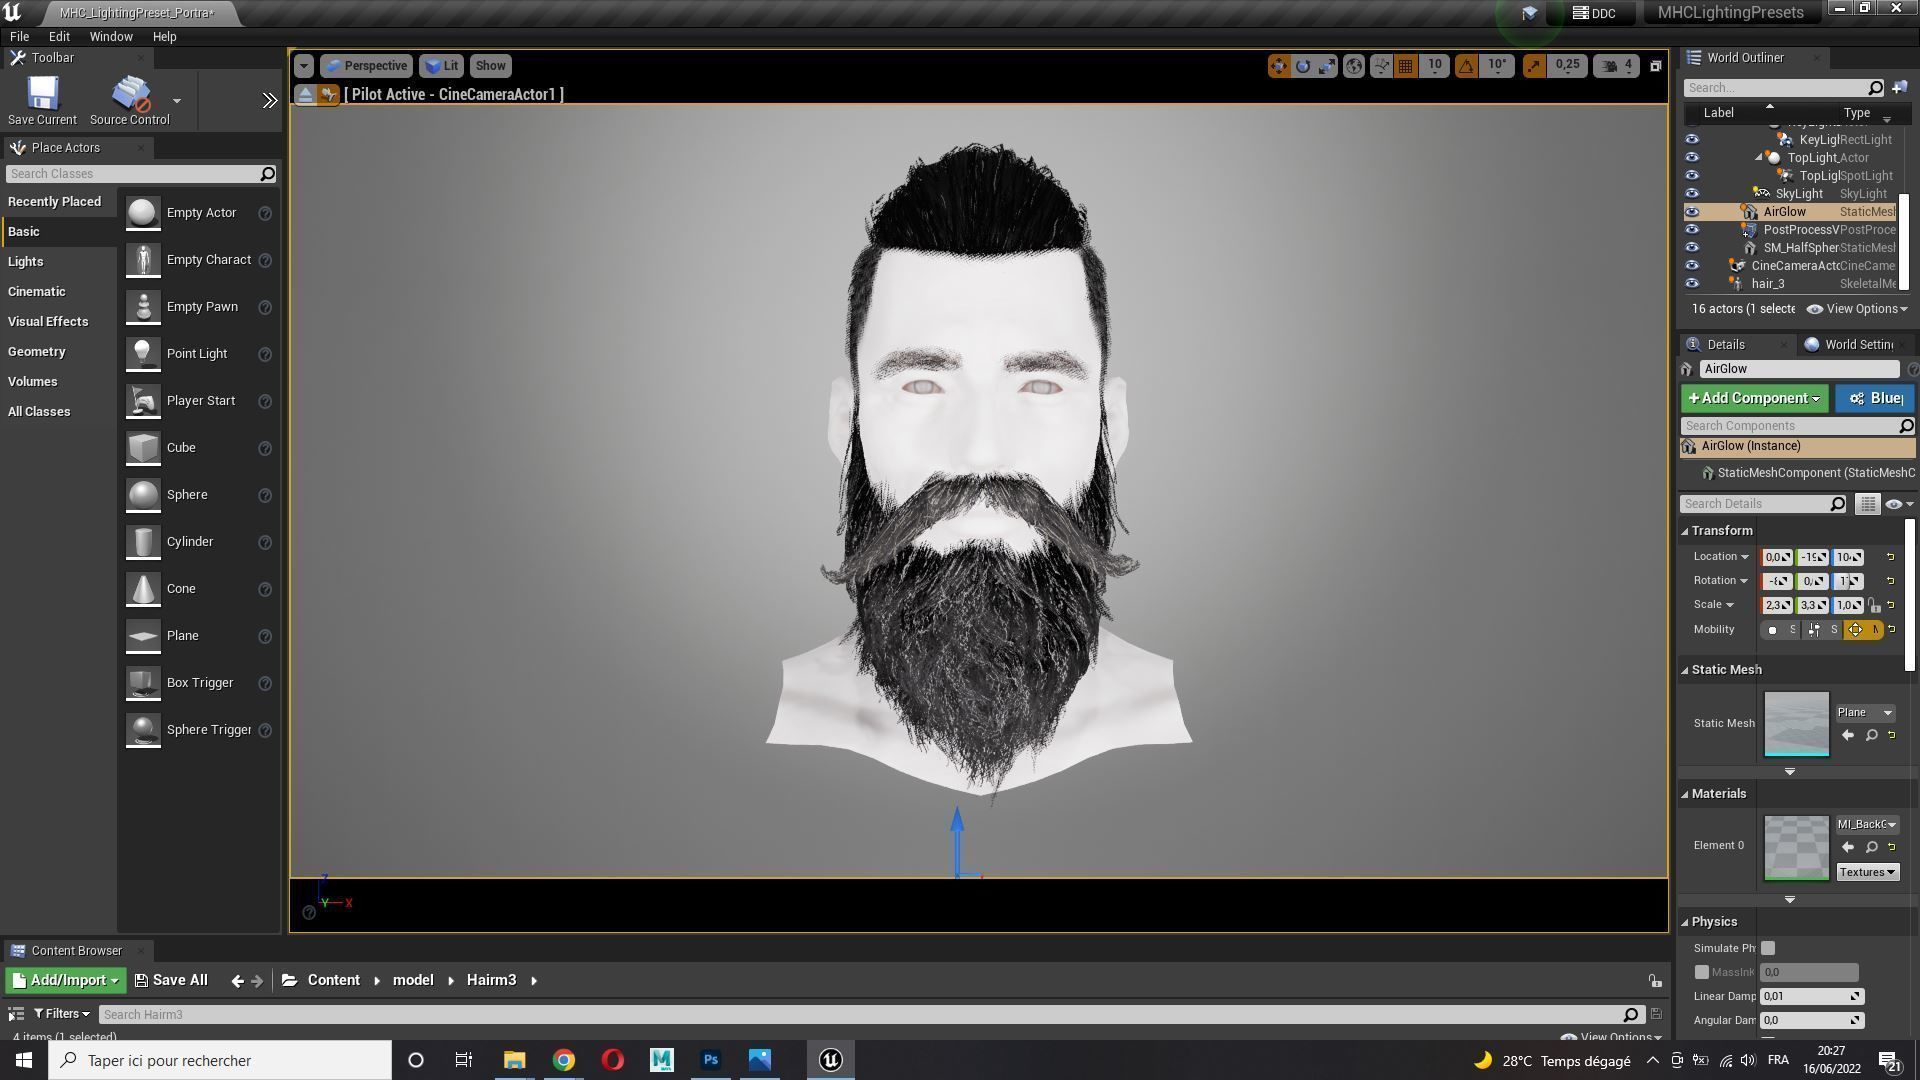Open help for Empty Actor
1920x1080 pixels.
(x=265, y=213)
